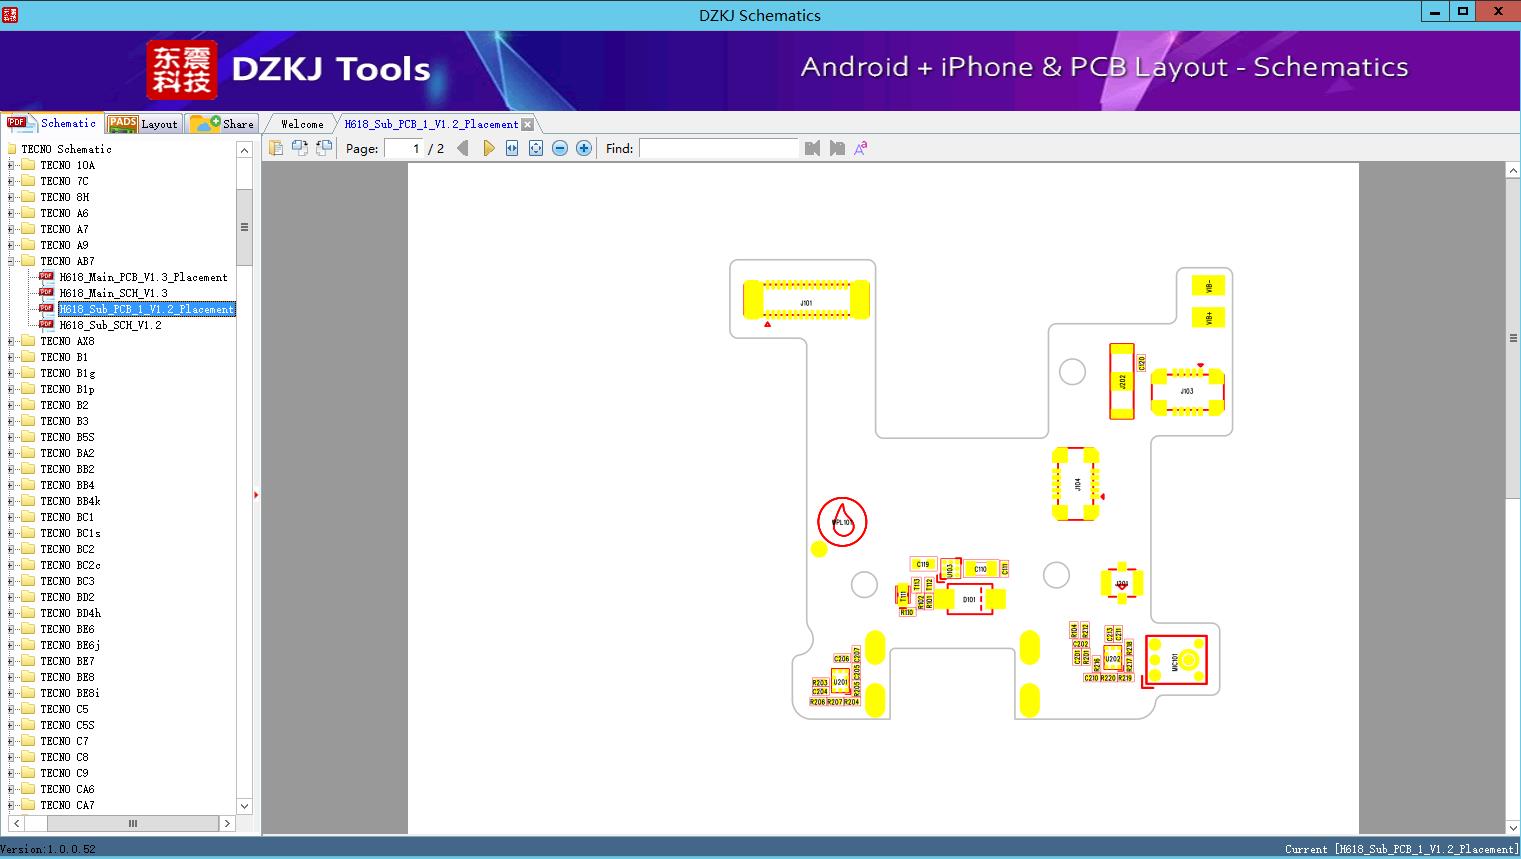
Task: Select the TECNO BE6j folder
Action: tap(70, 645)
